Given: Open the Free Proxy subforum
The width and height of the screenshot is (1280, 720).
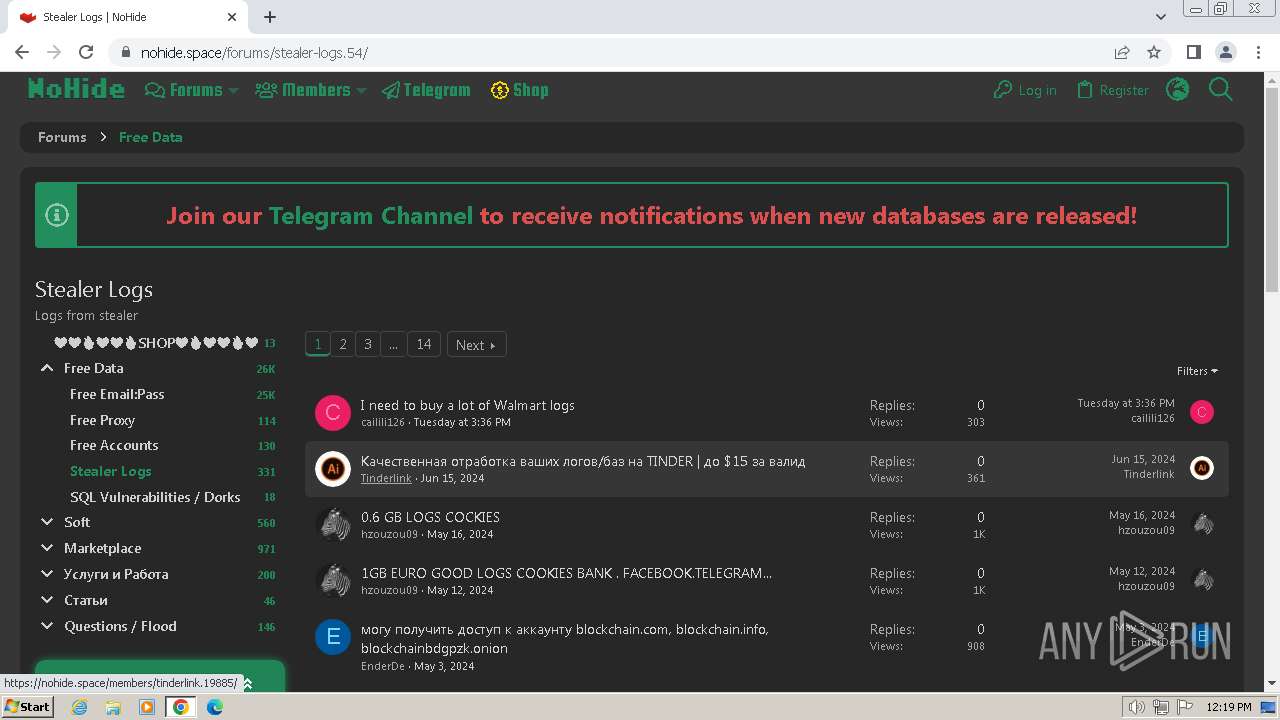Looking at the screenshot, I should pyautogui.click(x=102, y=420).
